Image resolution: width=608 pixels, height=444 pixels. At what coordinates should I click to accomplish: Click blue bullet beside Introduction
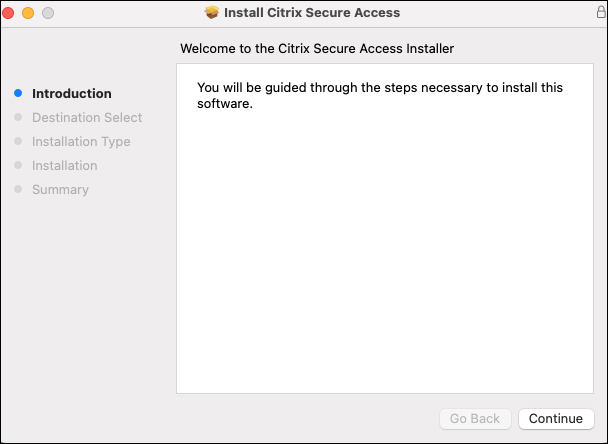click(18, 93)
